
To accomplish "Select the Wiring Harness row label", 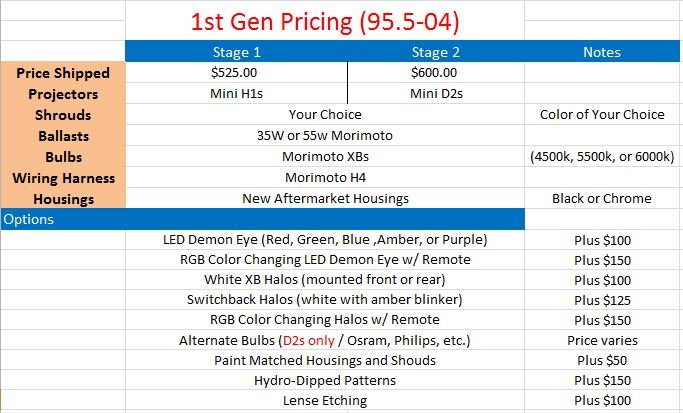I will point(64,178).
